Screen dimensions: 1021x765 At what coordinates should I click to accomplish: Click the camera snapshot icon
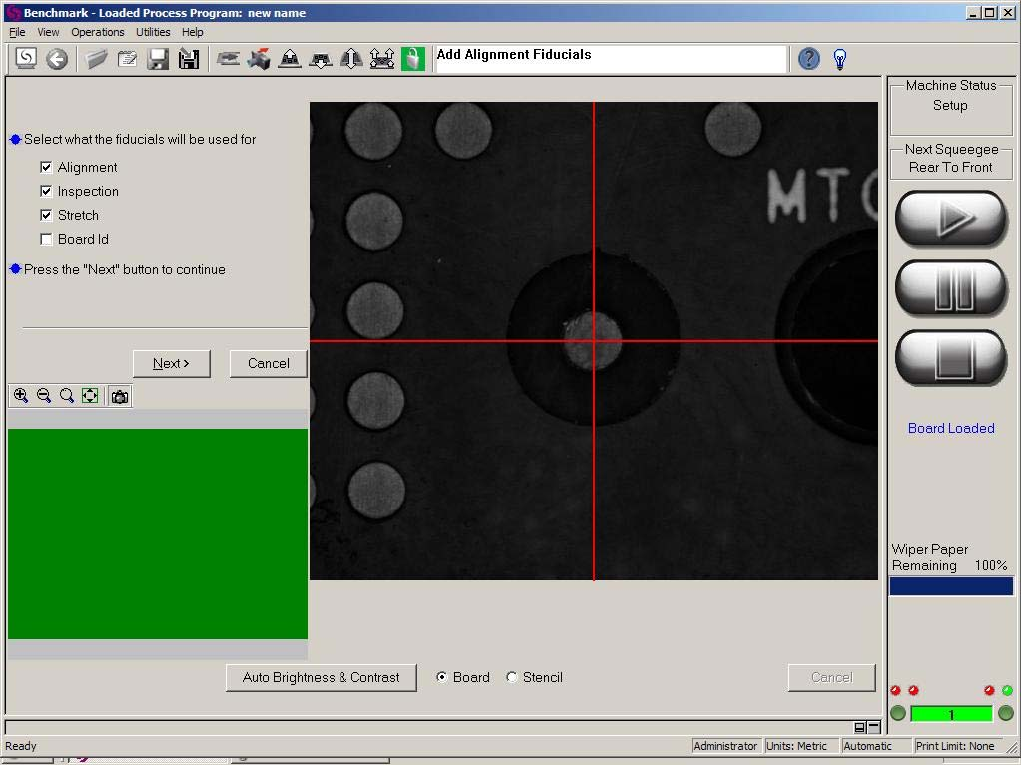120,396
